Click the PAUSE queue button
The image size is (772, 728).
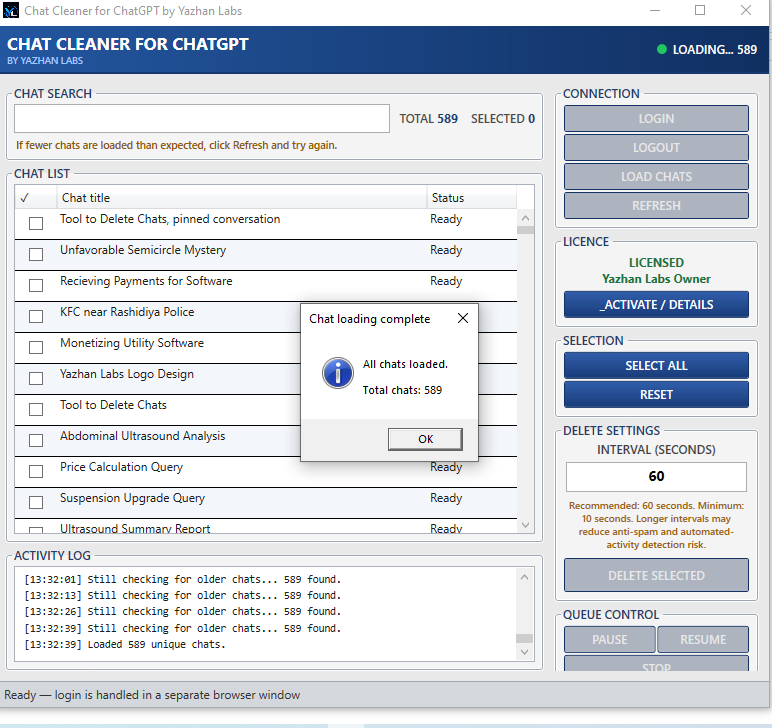[x=610, y=639]
